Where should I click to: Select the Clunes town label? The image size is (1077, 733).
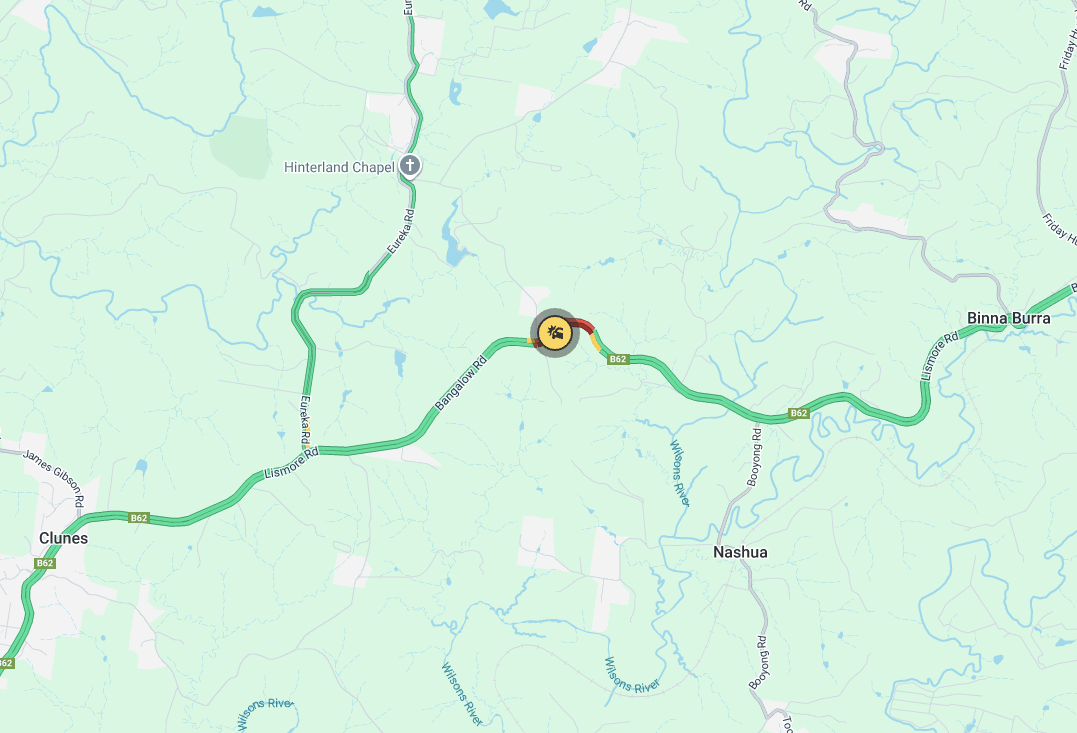pyautogui.click(x=63, y=538)
